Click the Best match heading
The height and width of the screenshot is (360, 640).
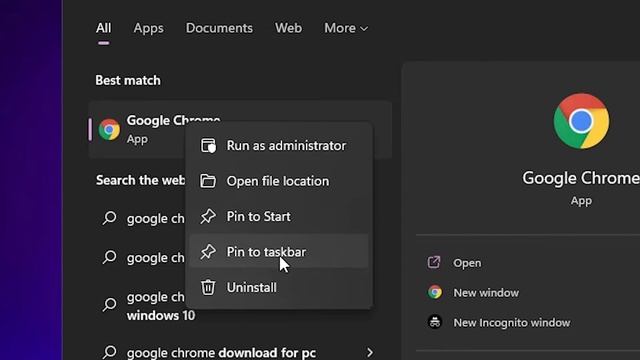pyautogui.click(x=128, y=80)
